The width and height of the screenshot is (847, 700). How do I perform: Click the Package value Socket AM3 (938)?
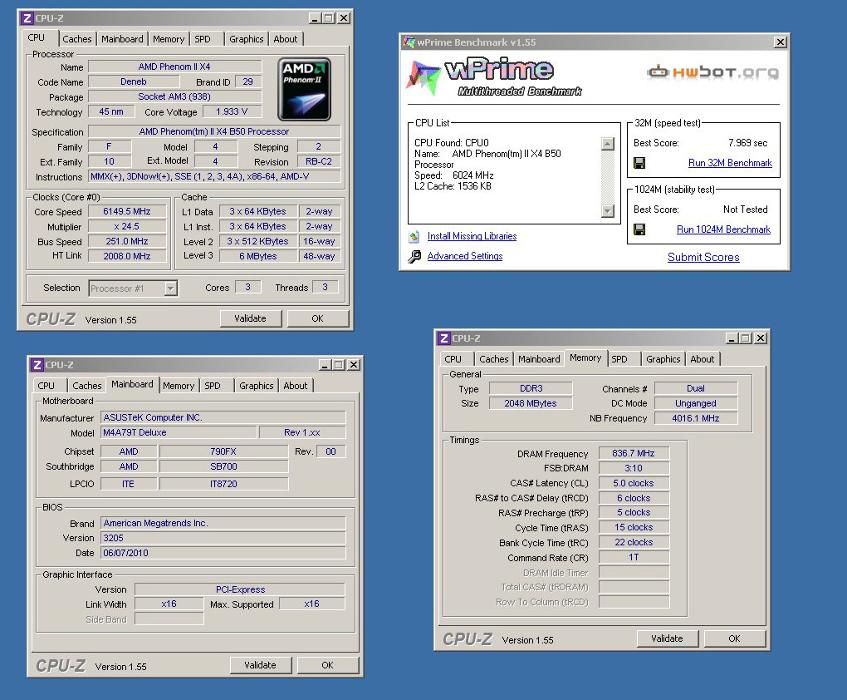point(174,97)
